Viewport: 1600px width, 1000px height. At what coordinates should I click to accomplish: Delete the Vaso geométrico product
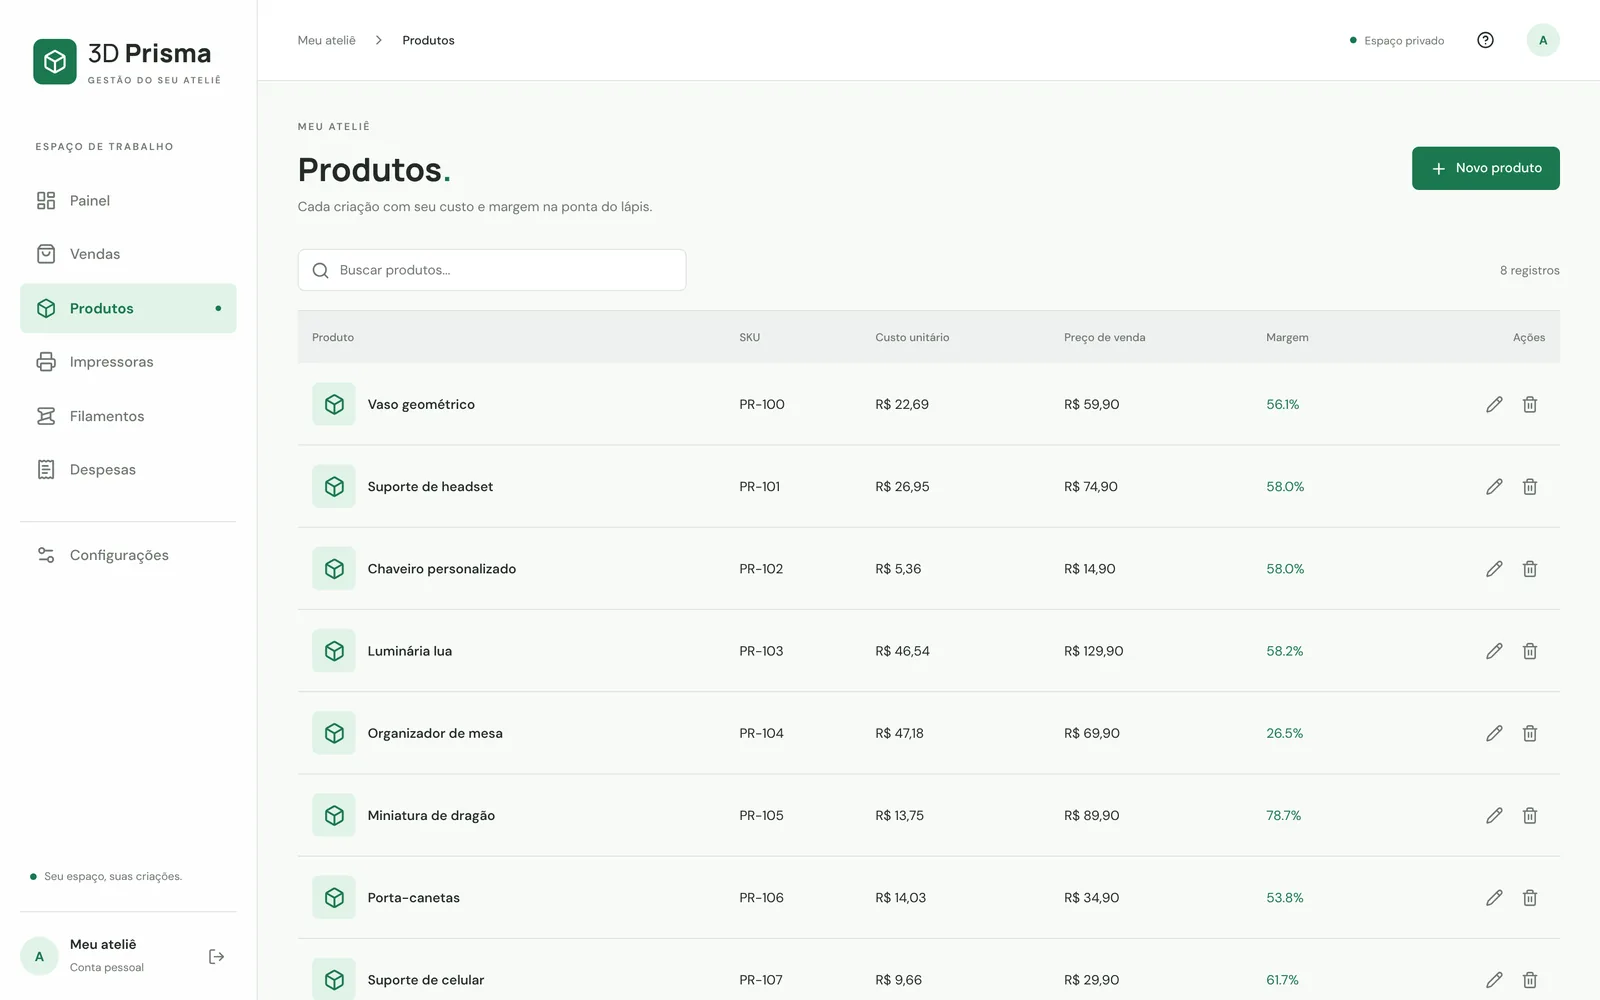point(1530,404)
